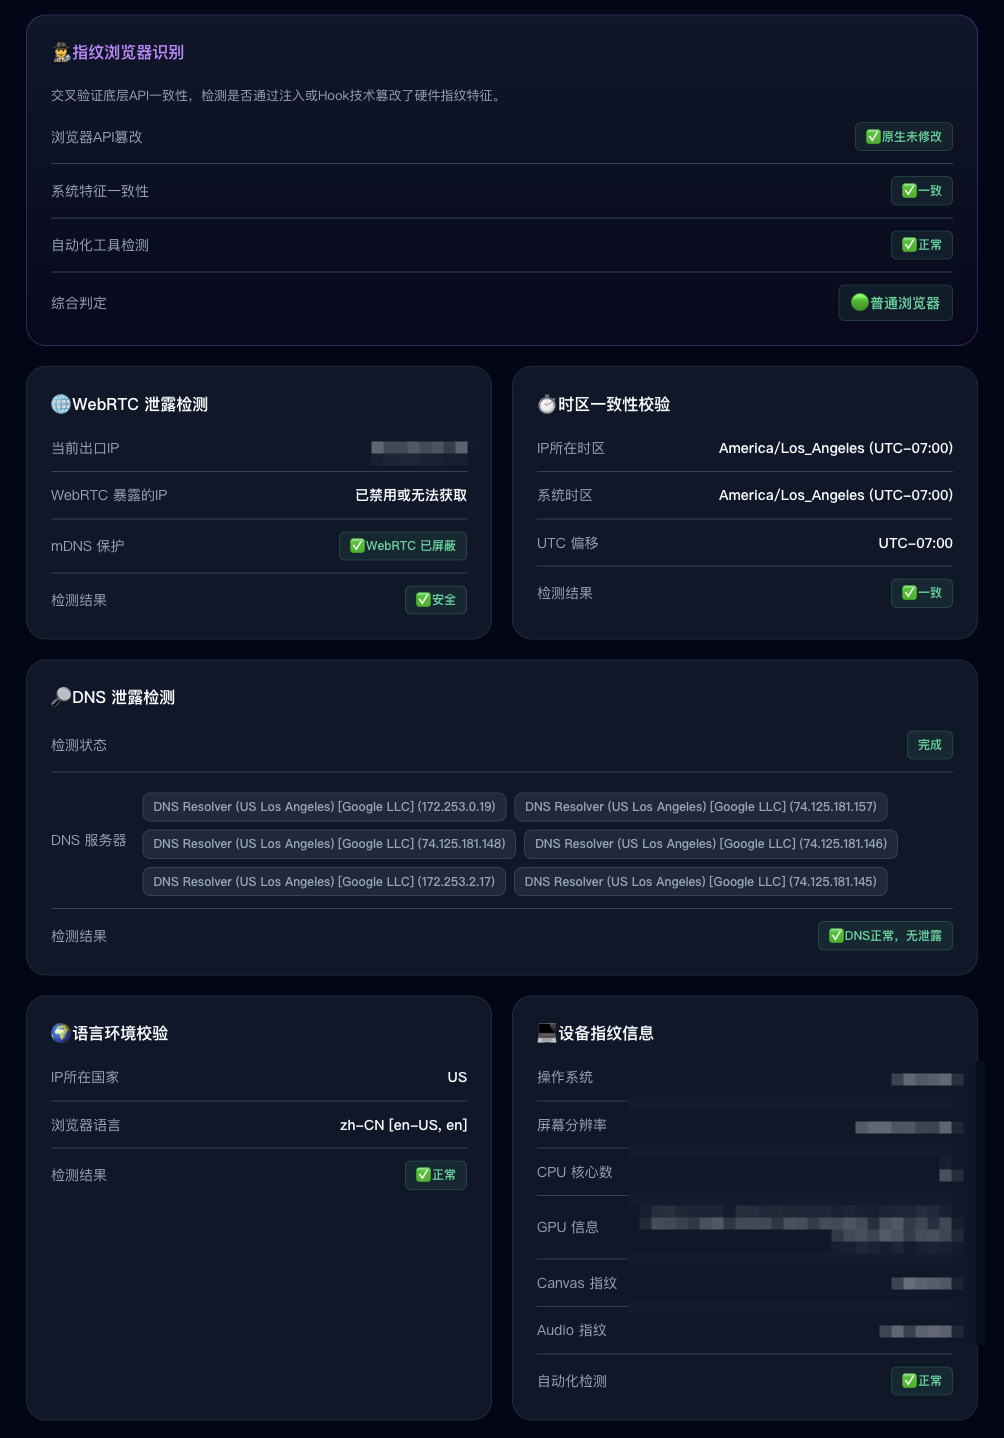The height and width of the screenshot is (1438, 1004).
Task: Click the DNS 服务器 label
Action: click(x=89, y=840)
